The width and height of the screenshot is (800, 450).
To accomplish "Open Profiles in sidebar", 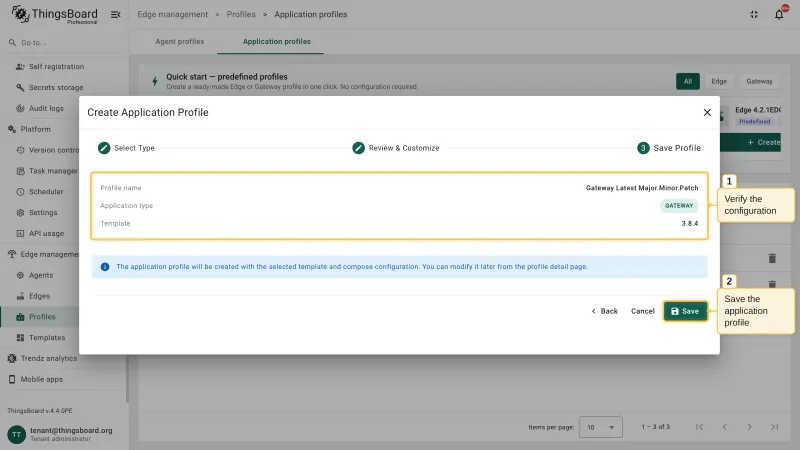I will pos(41,317).
